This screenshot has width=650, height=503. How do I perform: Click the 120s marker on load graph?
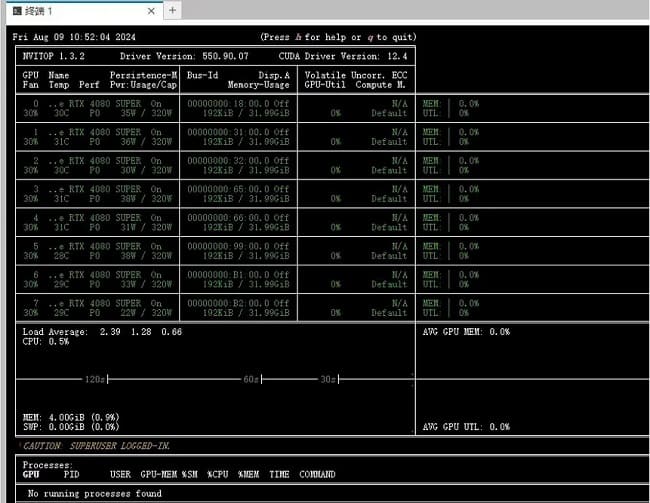pos(95,379)
